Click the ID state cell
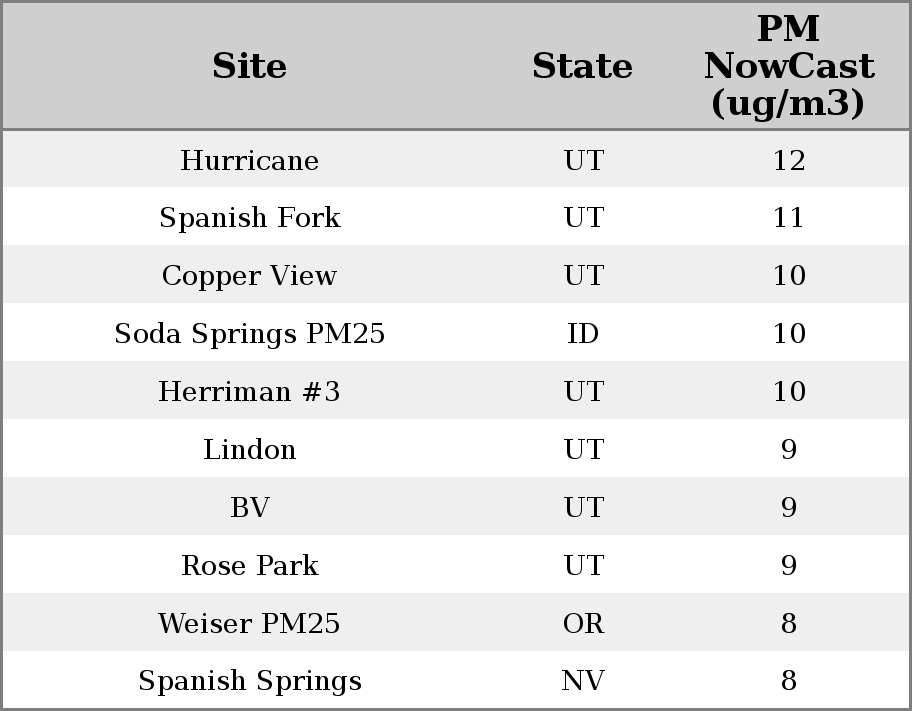Screen dimensions: 912x711 point(583,334)
